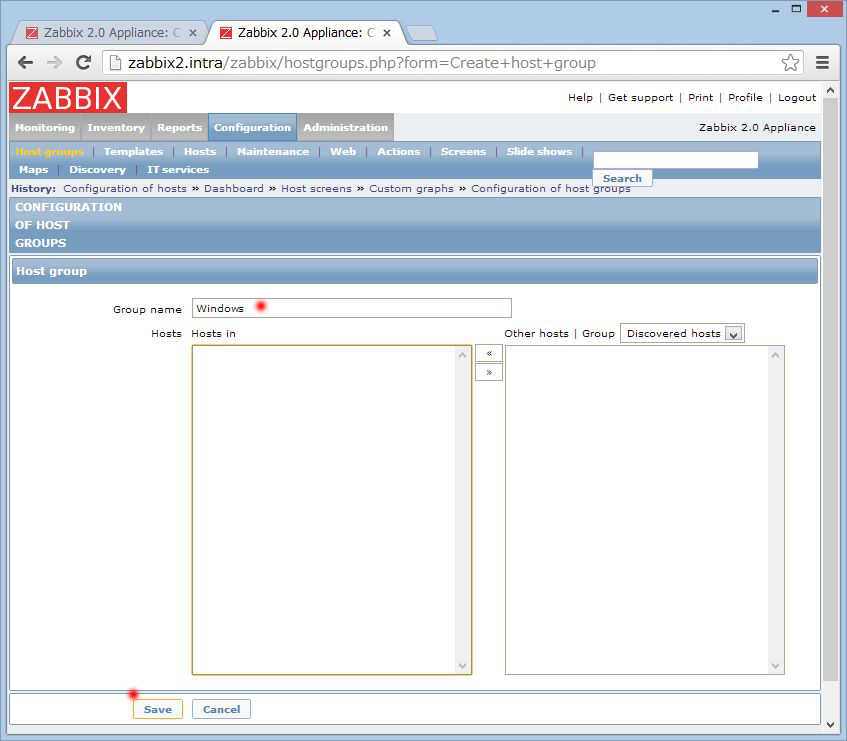The image size is (847, 741).
Task: Open a new browser tab
Action: tap(422, 33)
